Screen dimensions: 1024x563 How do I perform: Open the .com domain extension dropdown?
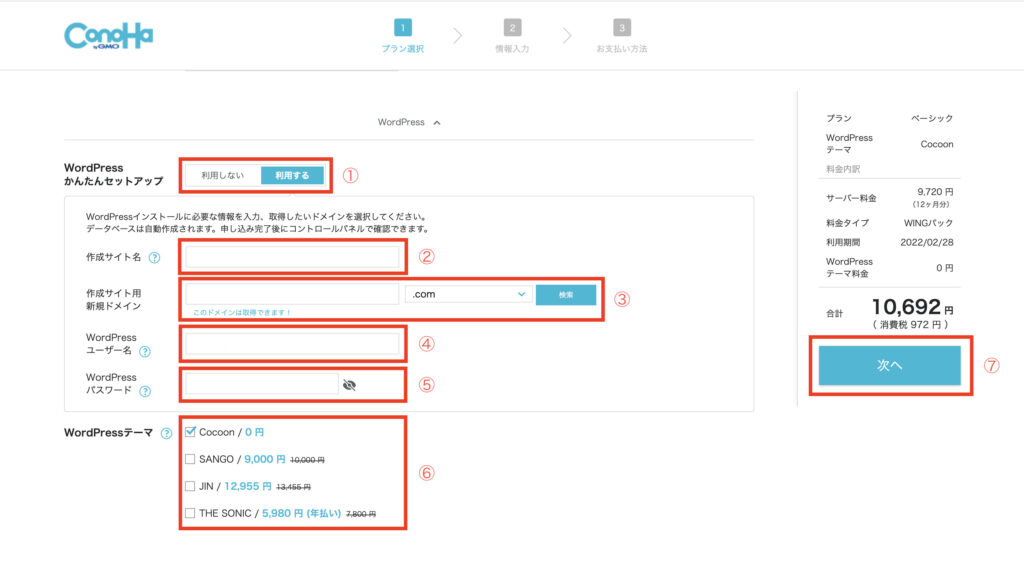click(x=468, y=295)
